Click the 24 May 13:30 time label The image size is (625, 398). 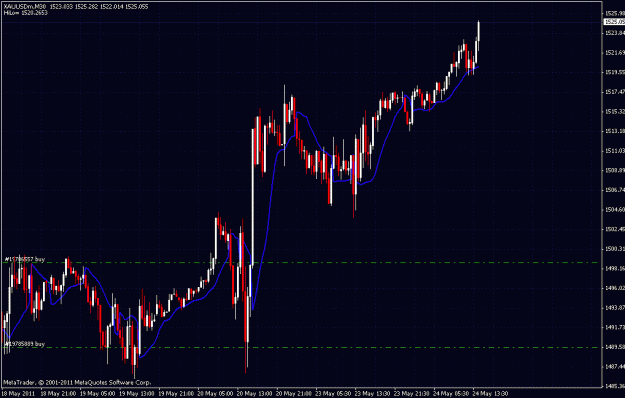coord(490,394)
